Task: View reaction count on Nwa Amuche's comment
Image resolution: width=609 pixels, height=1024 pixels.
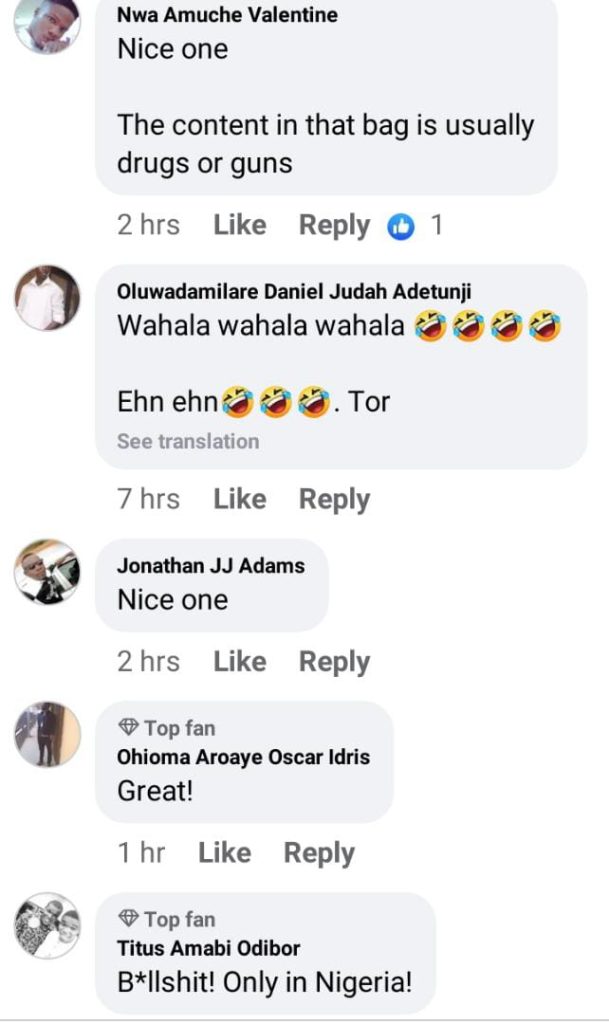Action: tap(436, 226)
